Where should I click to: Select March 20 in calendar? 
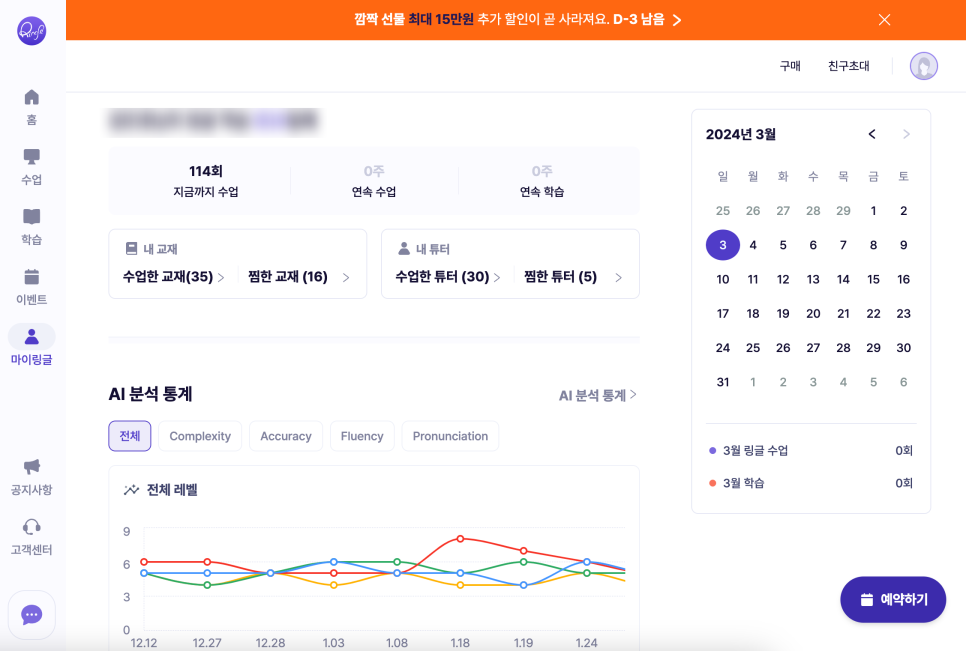[813, 314]
